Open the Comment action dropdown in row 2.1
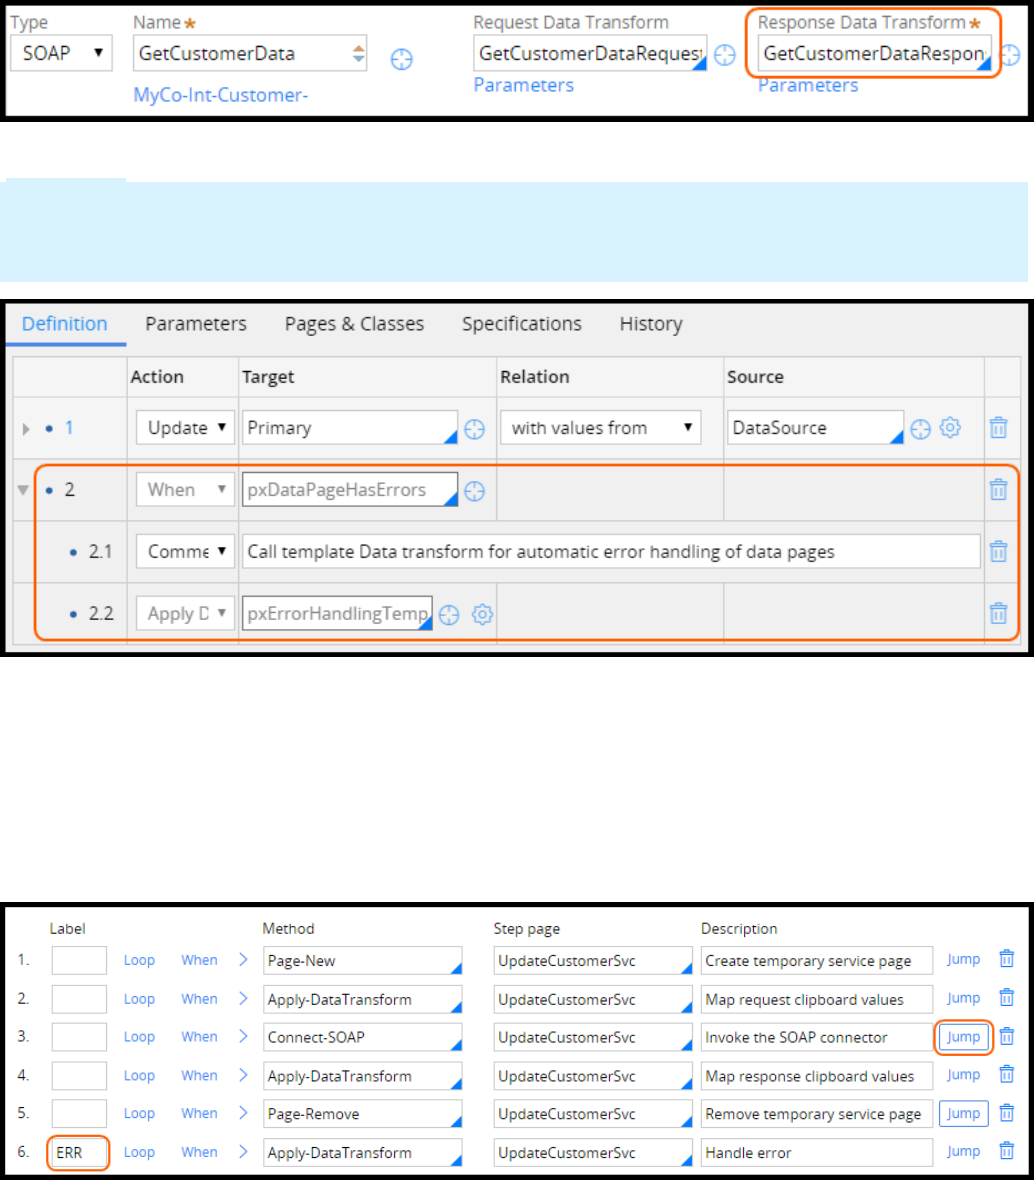This screenshot has width=1034, height=1180. point(185,552)
